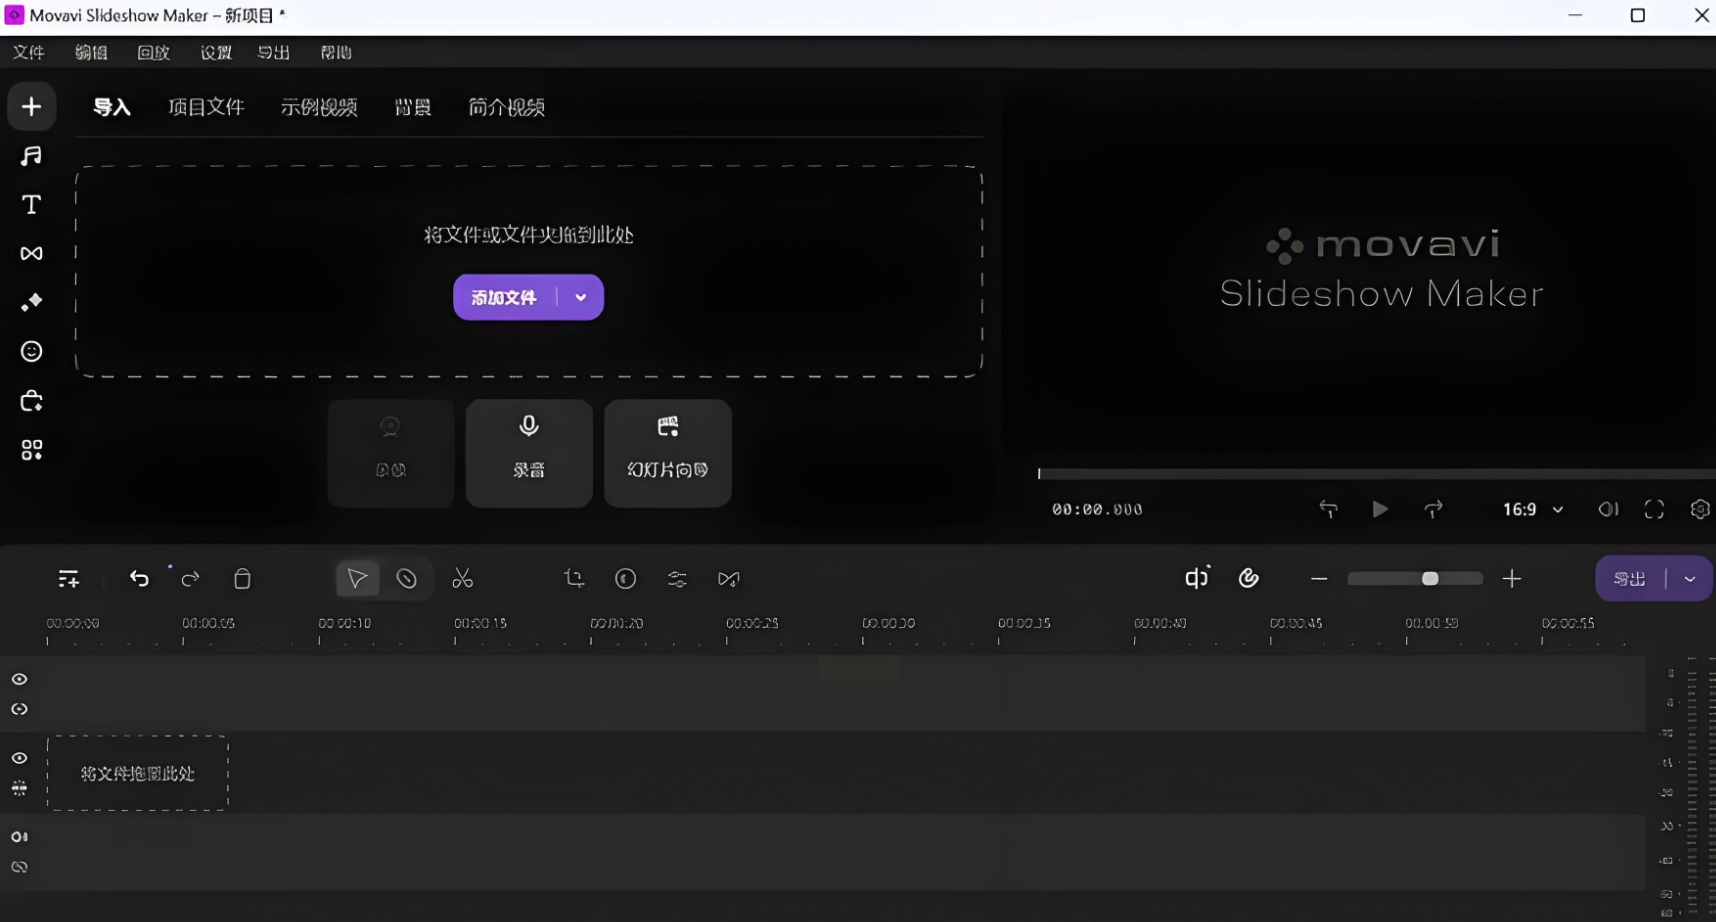
Task: Open the 16:9 aspect ratio dropdown
Action: tap(1532, 510)
